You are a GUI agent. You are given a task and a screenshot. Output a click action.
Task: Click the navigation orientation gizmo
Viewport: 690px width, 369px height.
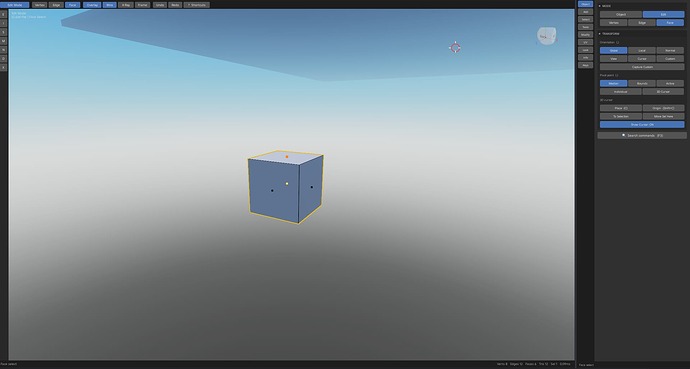click(x=547, y=36)
